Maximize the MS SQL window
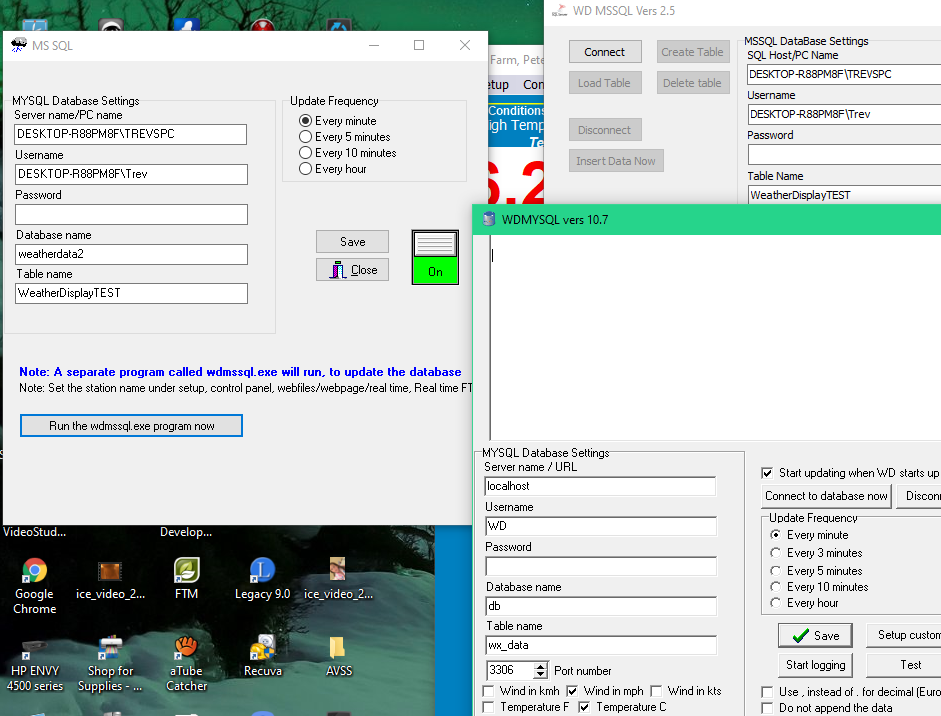 pos(419,45)
